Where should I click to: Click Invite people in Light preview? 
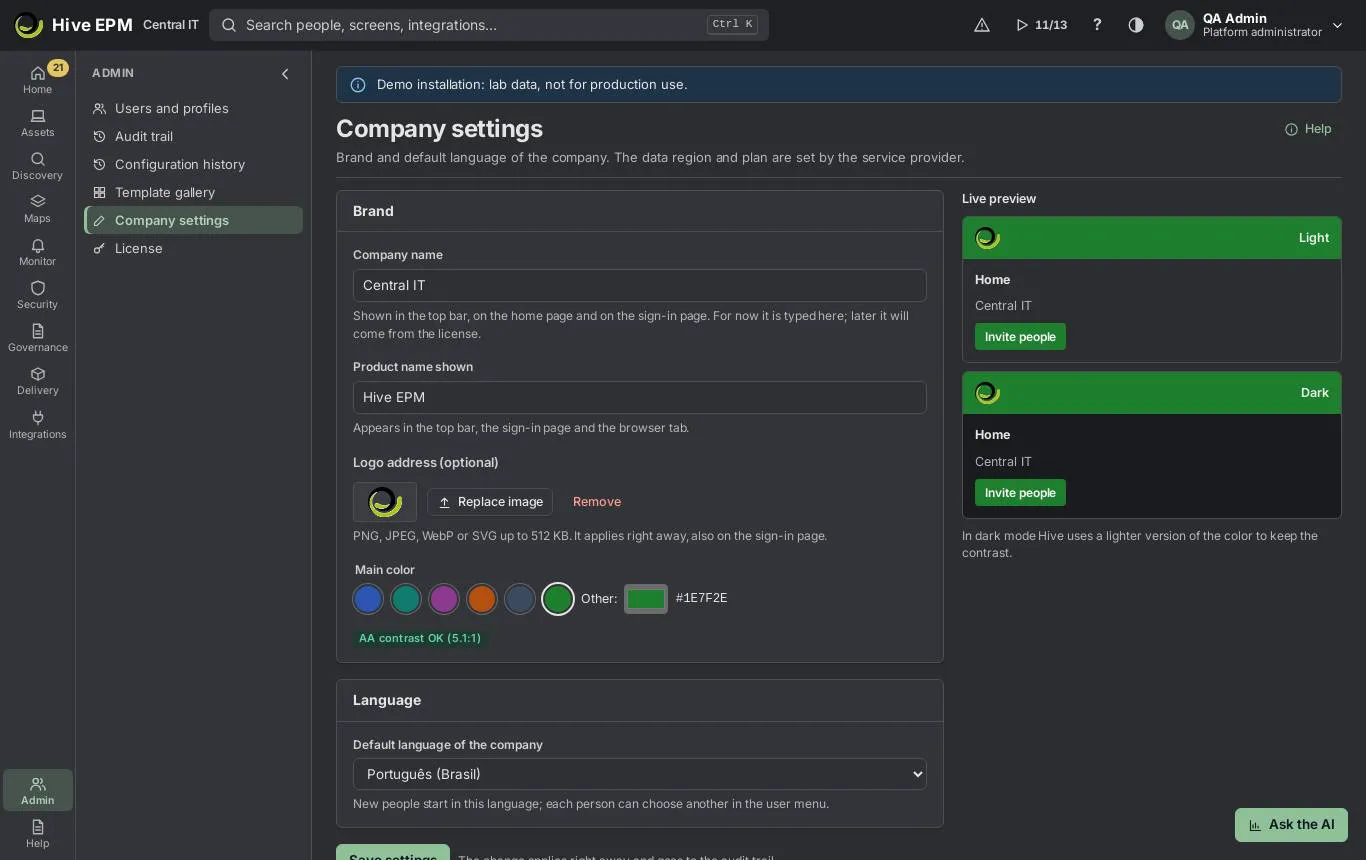coord(1020,337)
